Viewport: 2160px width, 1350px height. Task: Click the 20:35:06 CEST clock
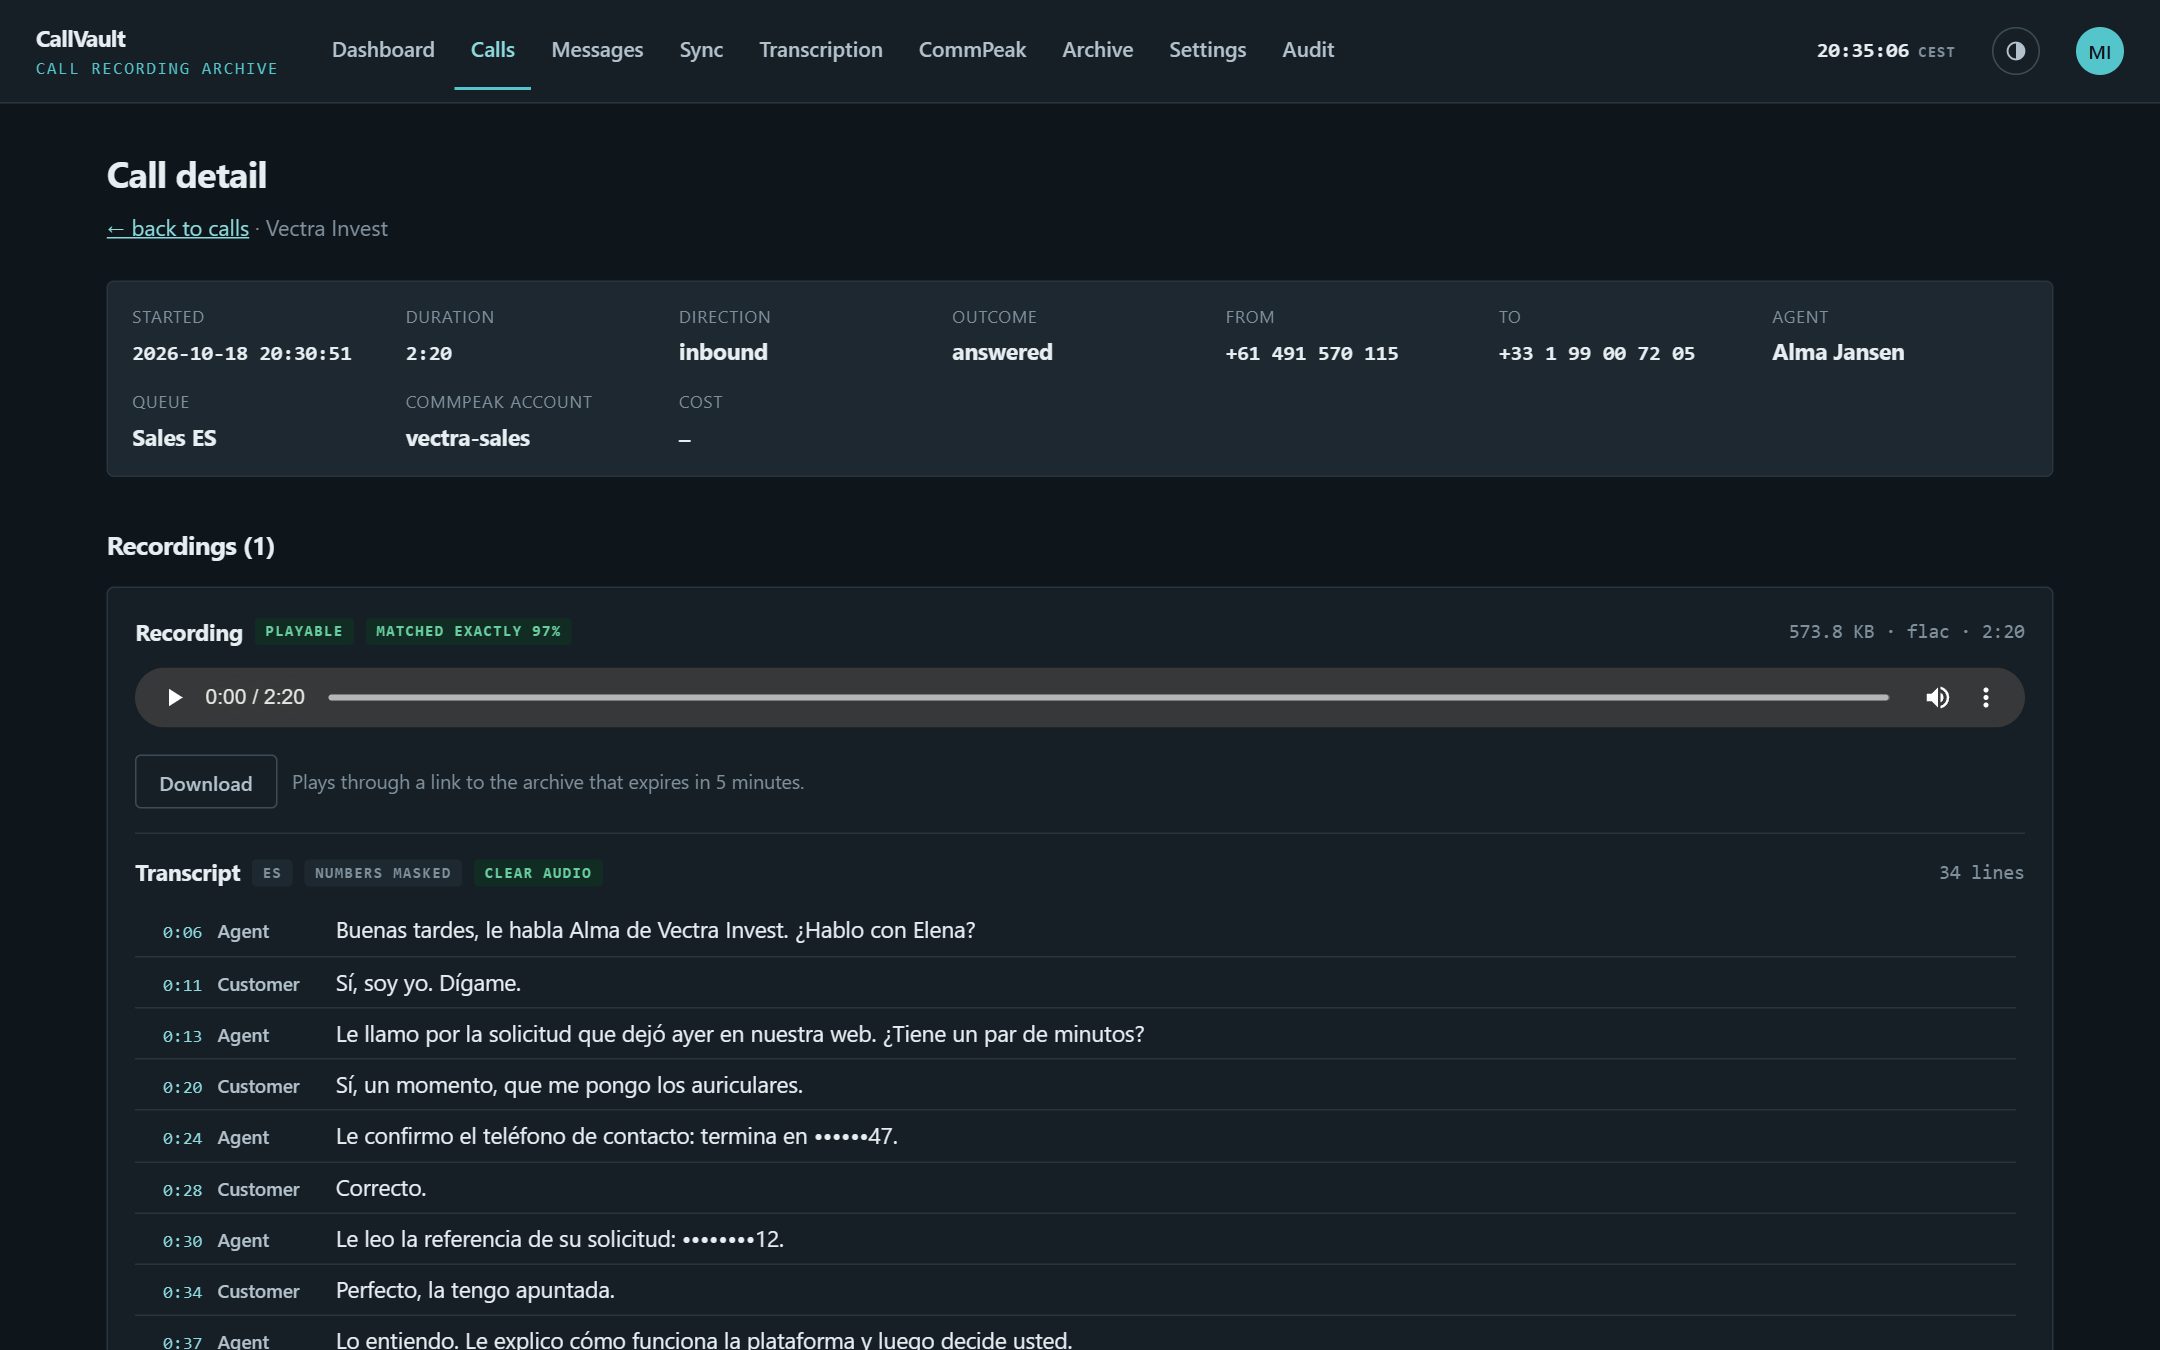1885,50
